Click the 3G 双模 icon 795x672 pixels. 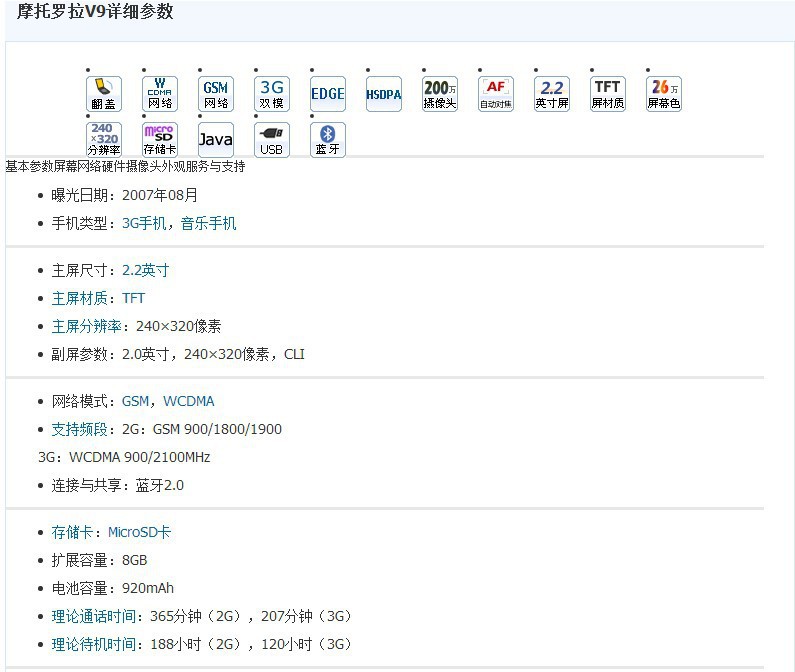272,94
